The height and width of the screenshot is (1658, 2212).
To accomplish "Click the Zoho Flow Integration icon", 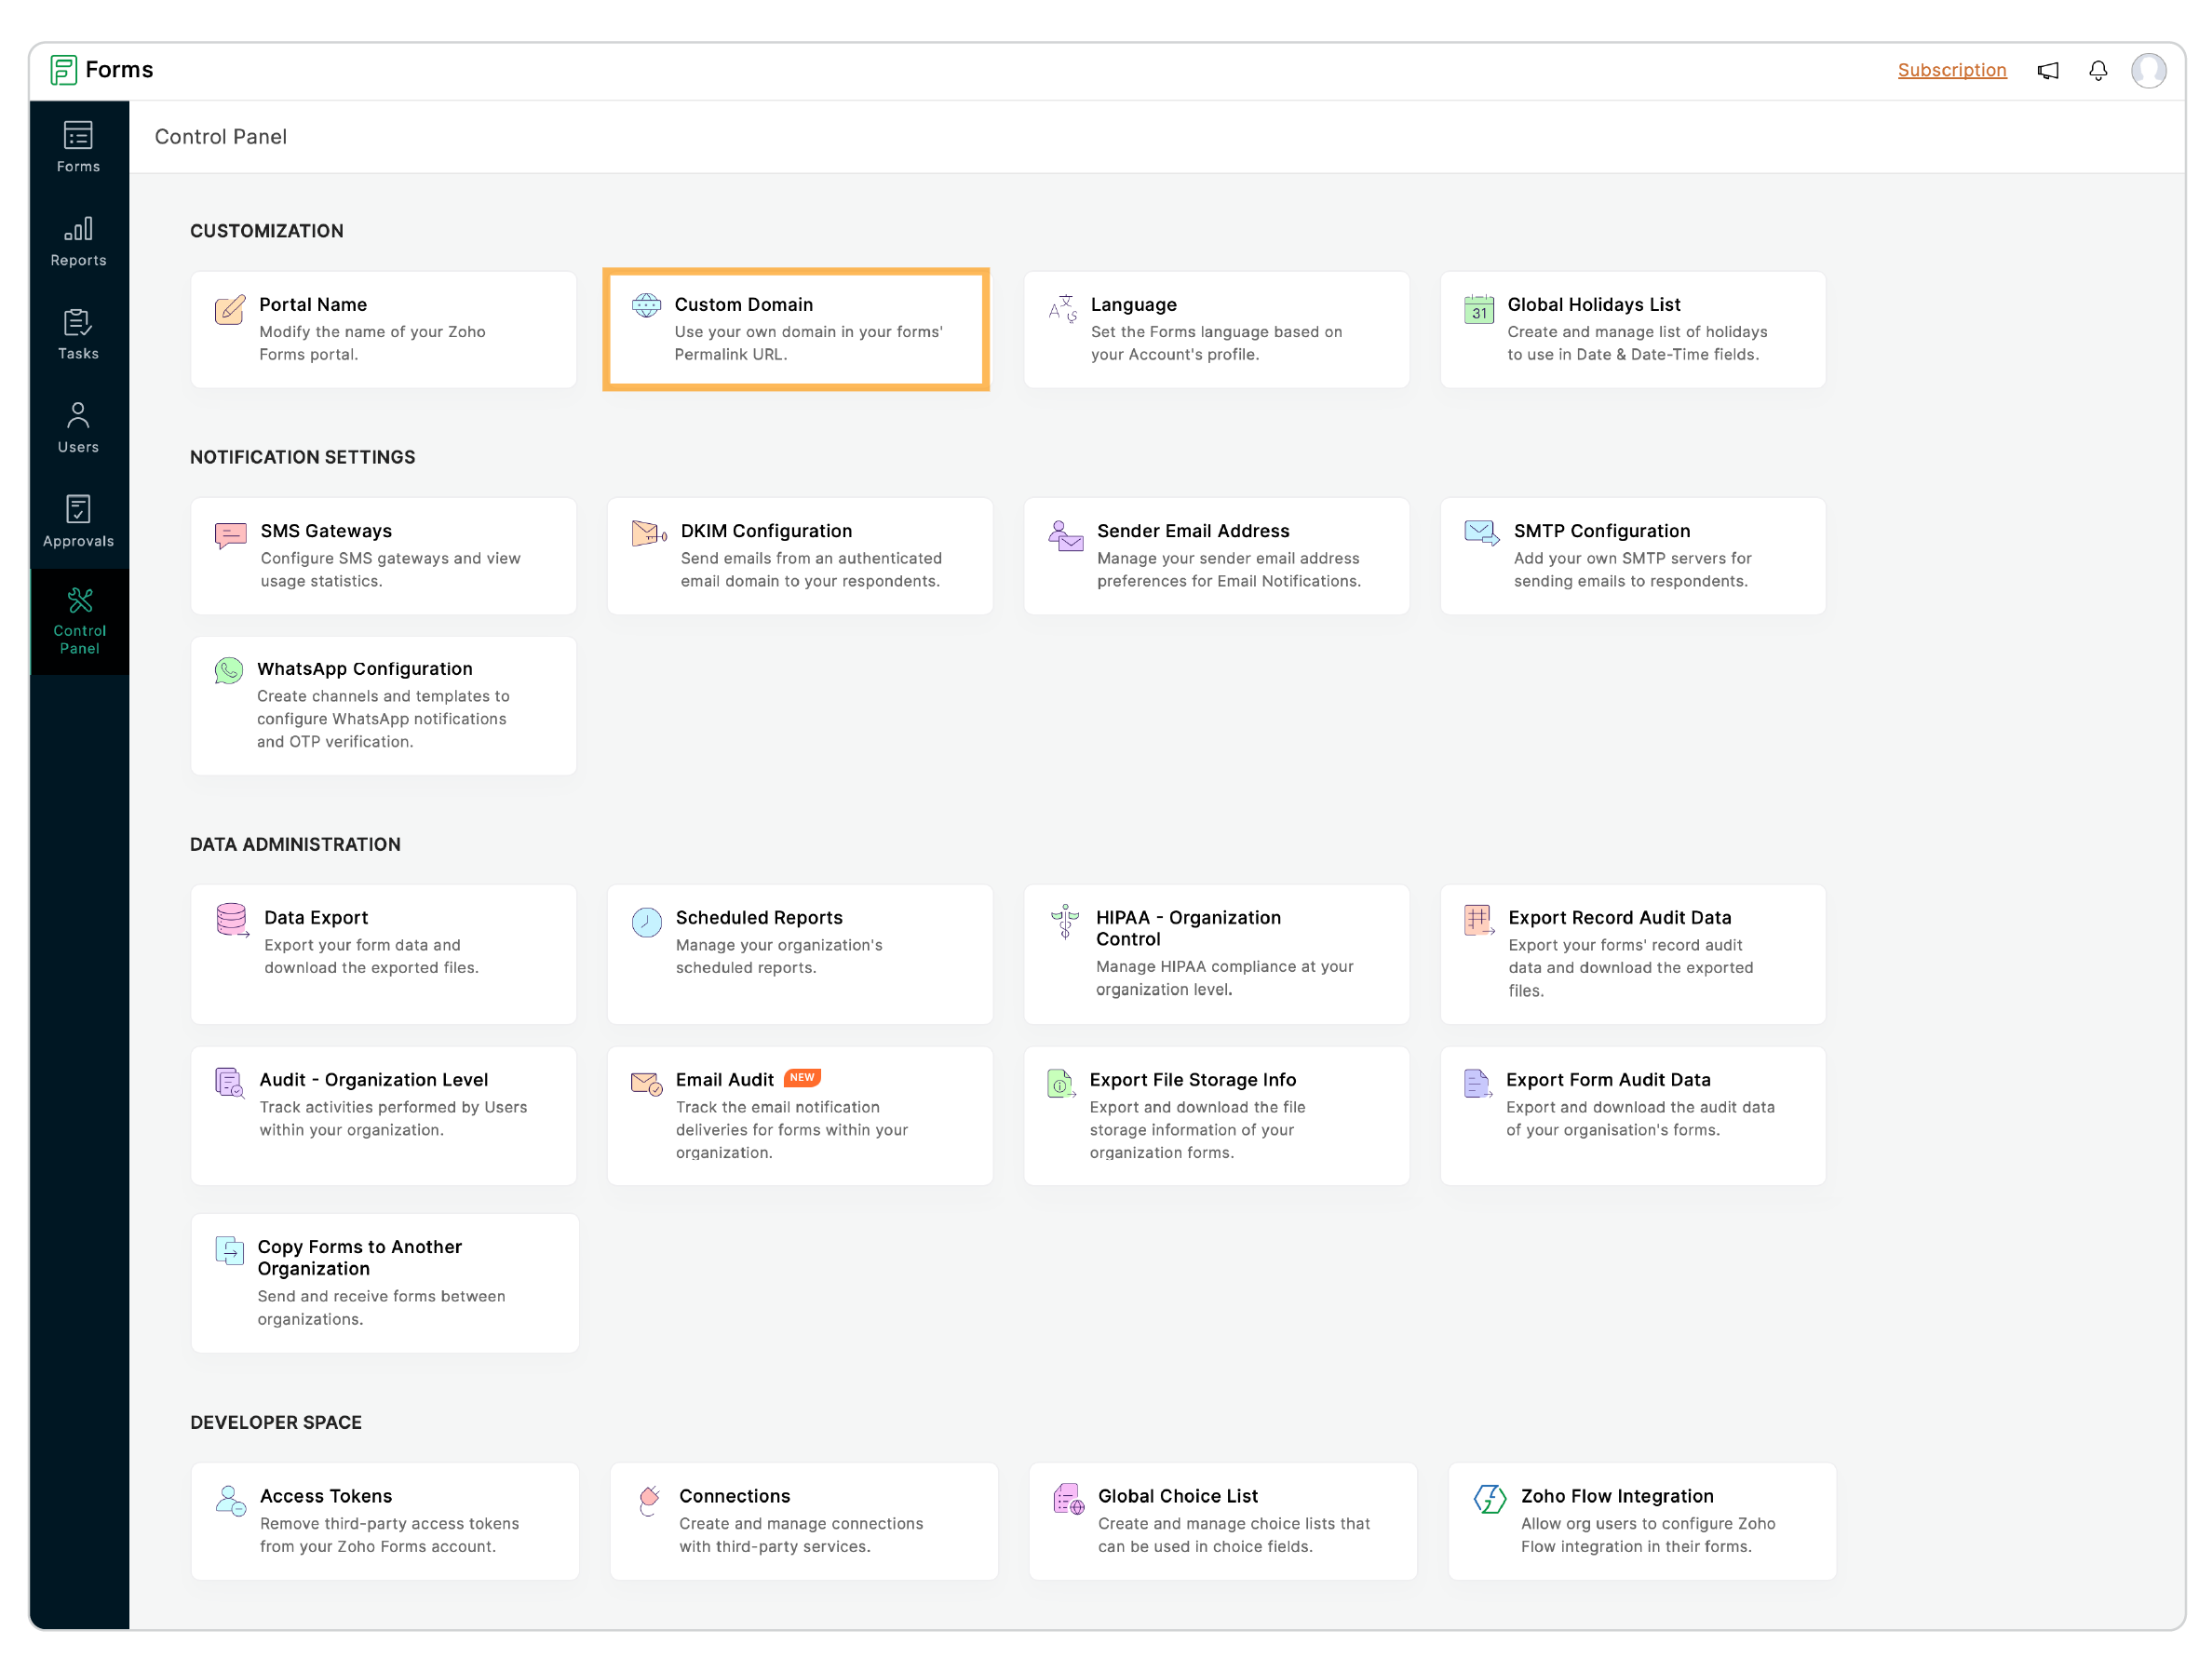I will [x=1489, y=1498].
